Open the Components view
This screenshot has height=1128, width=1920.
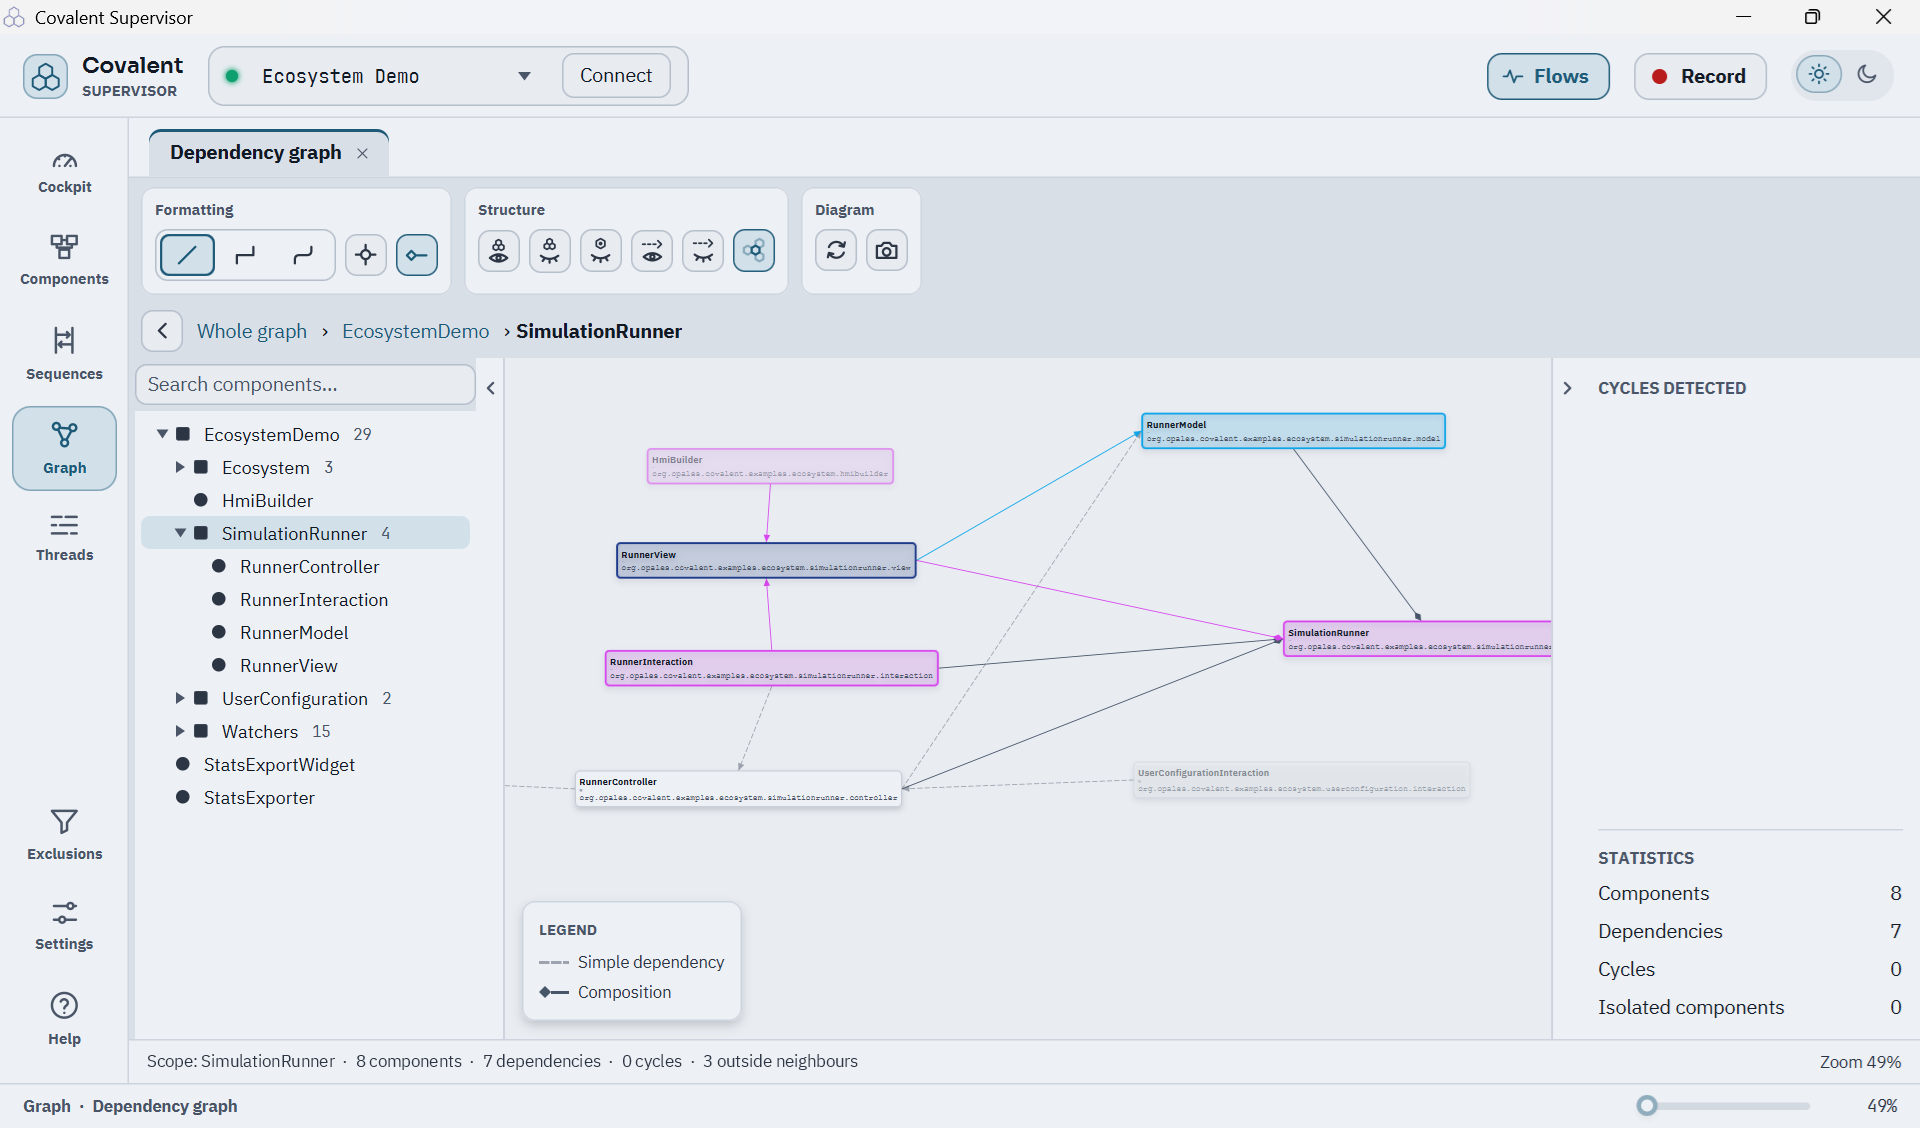(65, 259)
